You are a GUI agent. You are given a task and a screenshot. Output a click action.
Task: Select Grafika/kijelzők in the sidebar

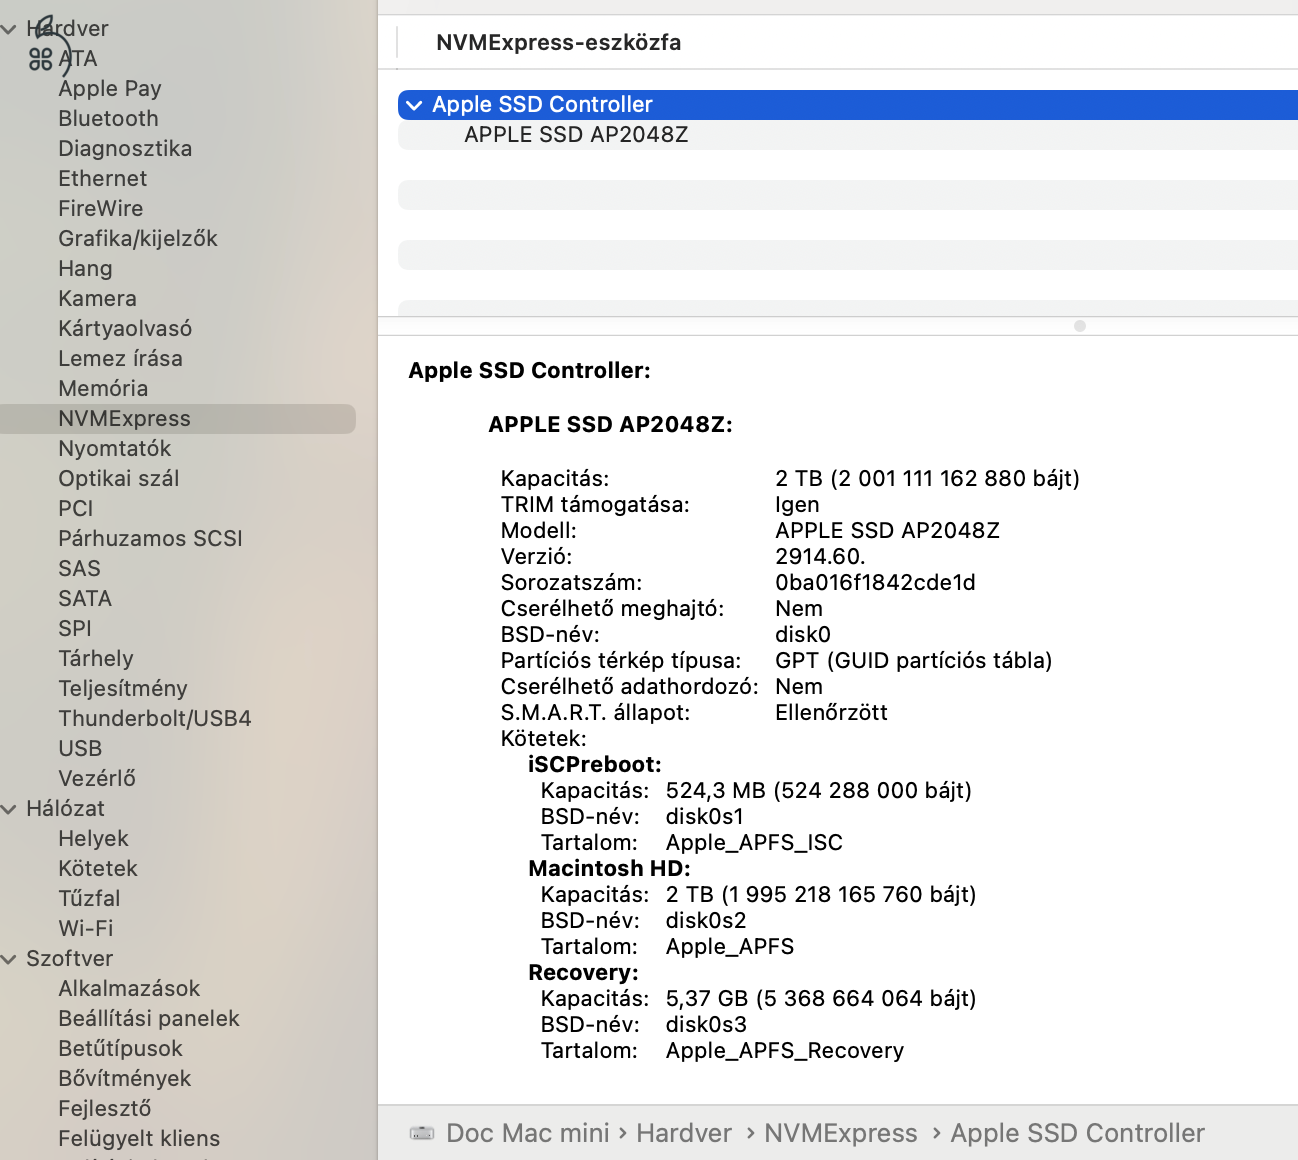pos(138,239)
